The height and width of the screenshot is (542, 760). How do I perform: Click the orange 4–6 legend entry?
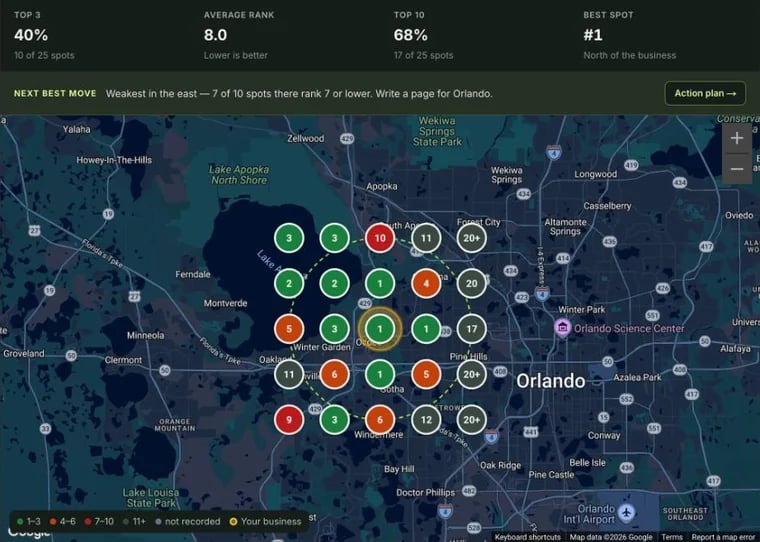(63, 522)
